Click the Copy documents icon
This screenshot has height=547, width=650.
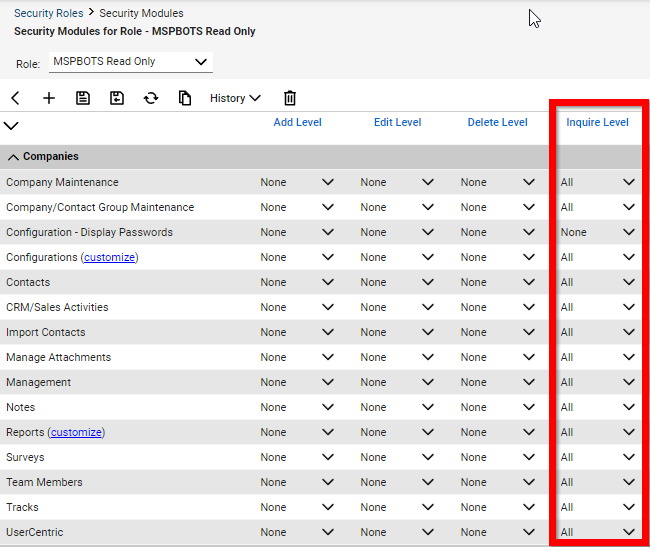(185, 98)
